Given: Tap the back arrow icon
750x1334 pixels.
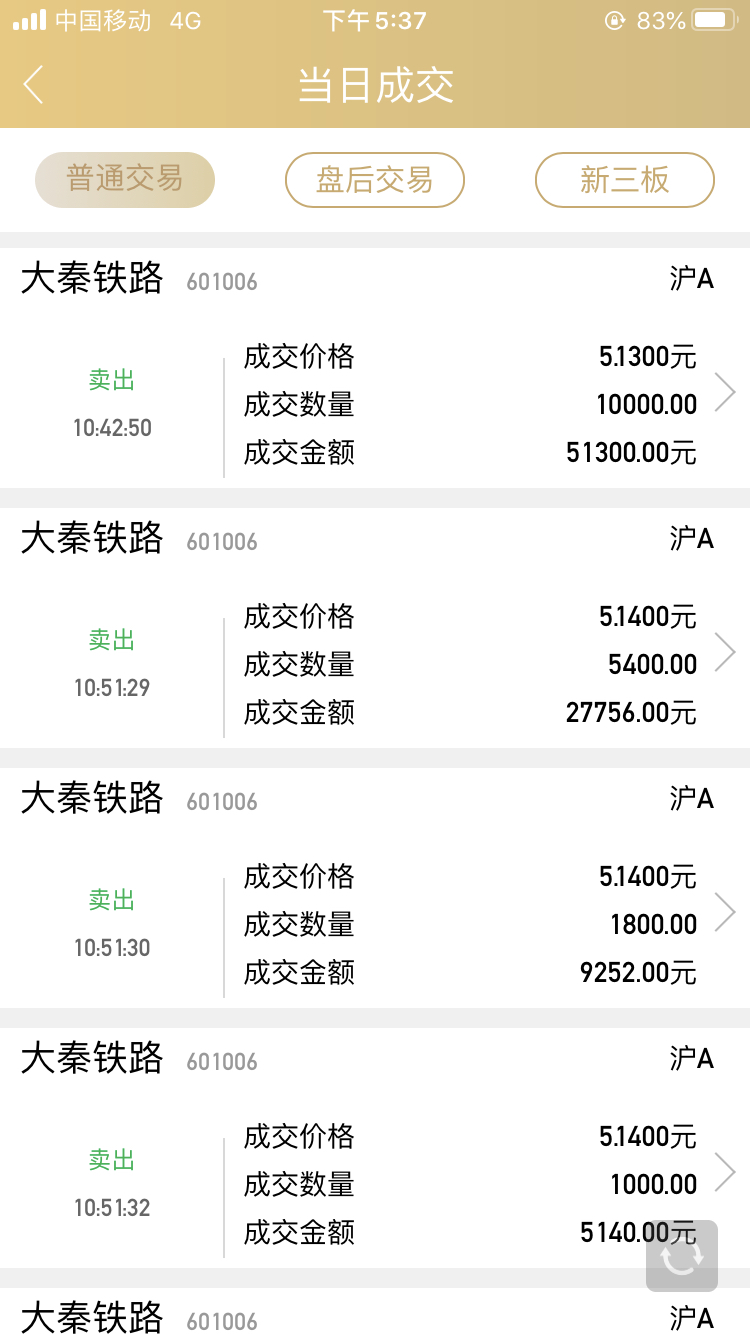Looking at the screenshot, I should 34,85.
